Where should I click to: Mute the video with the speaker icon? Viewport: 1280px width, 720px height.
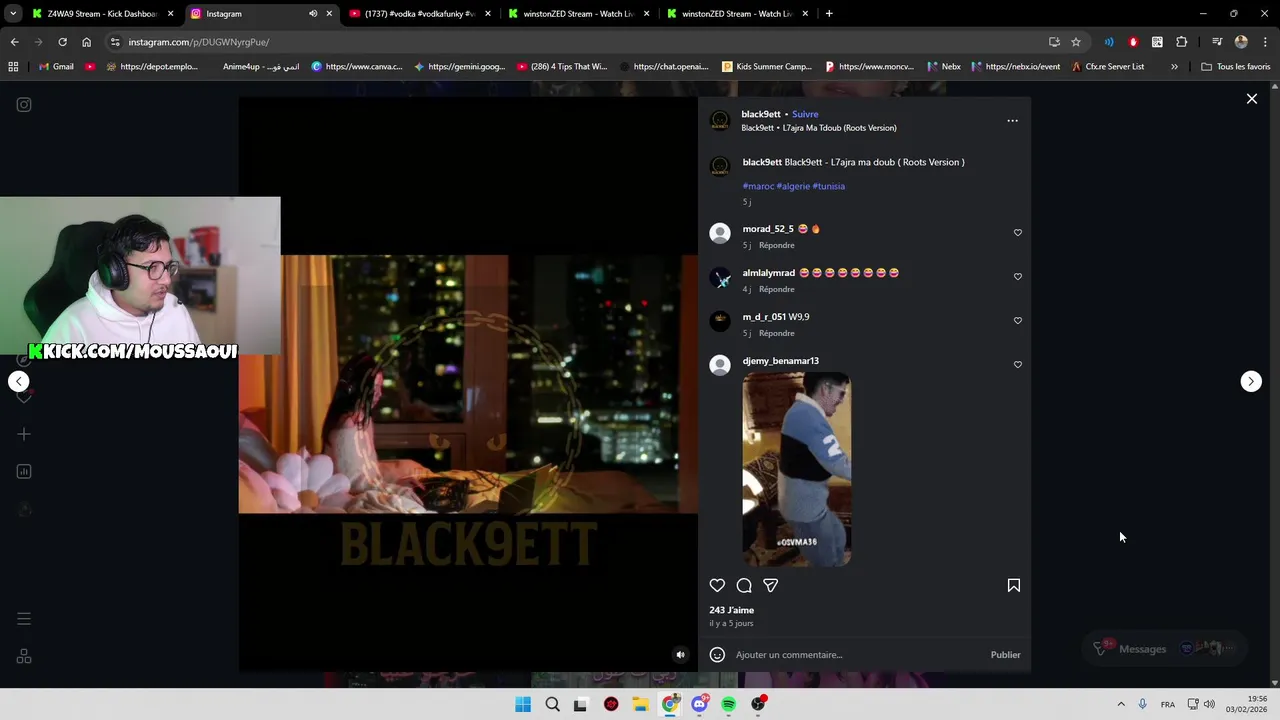click(x=680, y=655)
